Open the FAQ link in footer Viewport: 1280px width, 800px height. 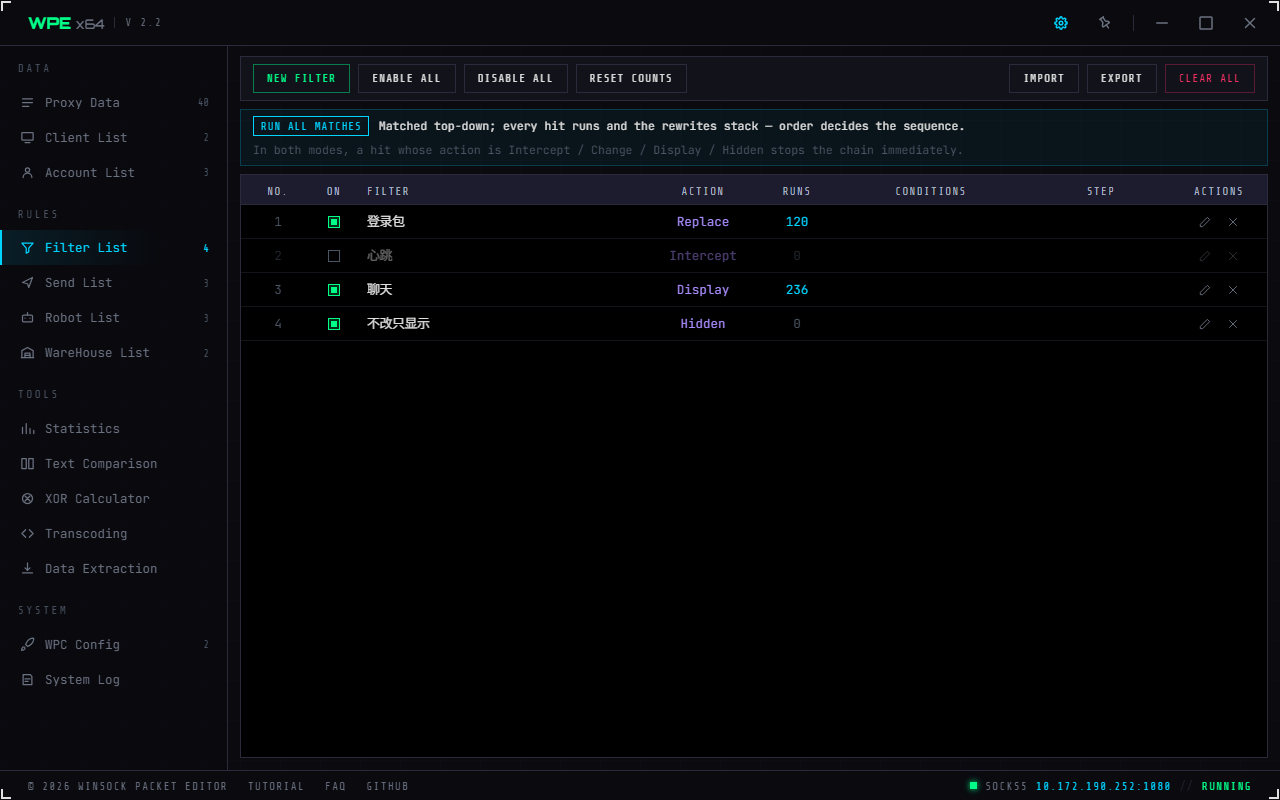pyautogui.click(x=335, y=786)
